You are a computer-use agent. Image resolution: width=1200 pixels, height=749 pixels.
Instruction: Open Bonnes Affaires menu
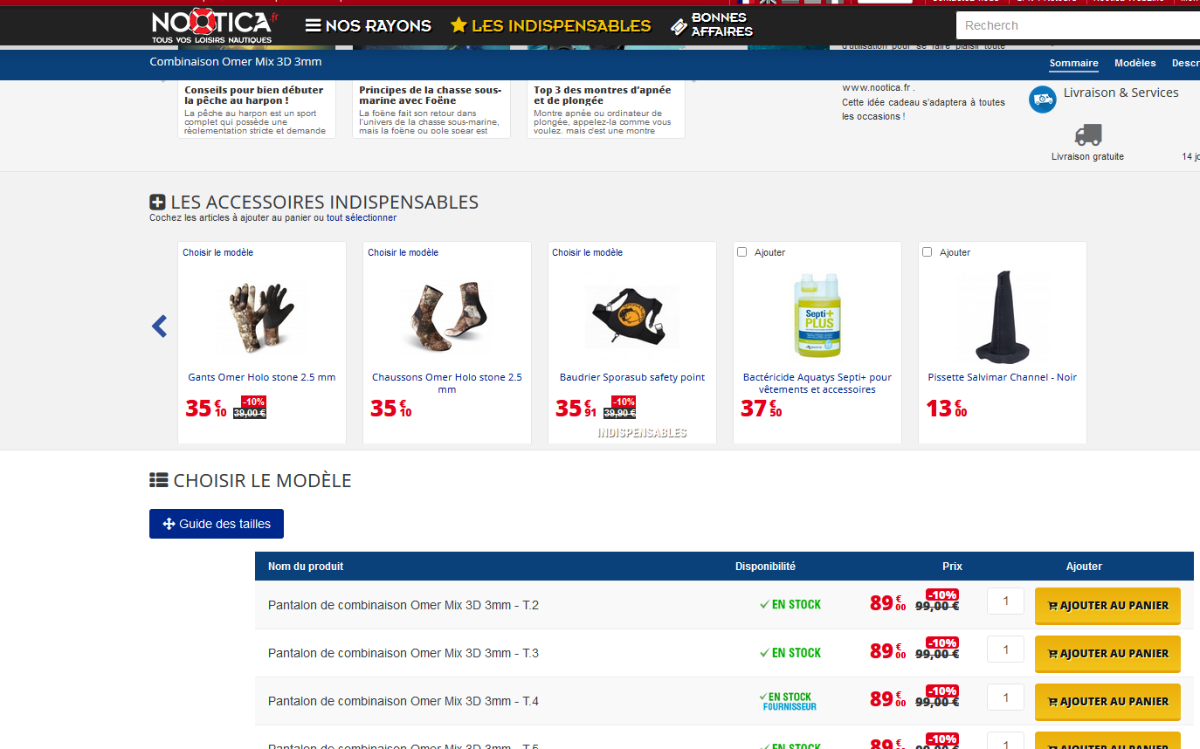coord(711,25)
